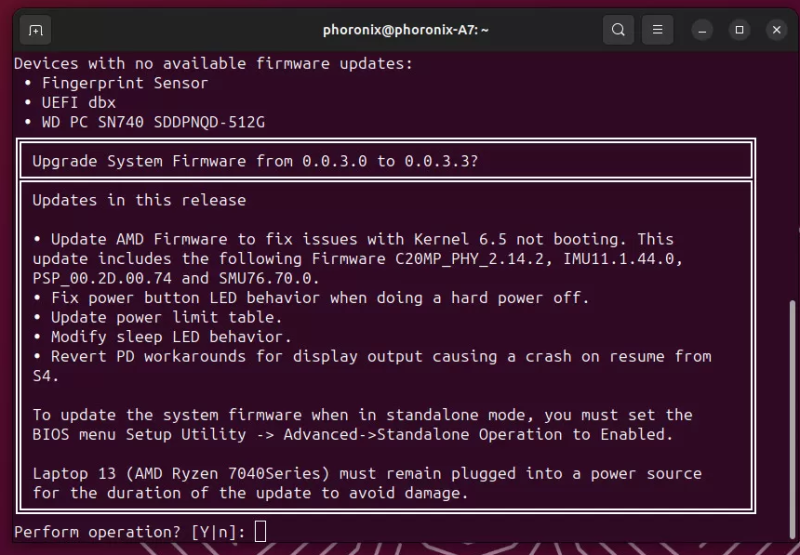Click 'for the duration of the update' line
This screenshot has width=800, height=555.
(250, 493)
